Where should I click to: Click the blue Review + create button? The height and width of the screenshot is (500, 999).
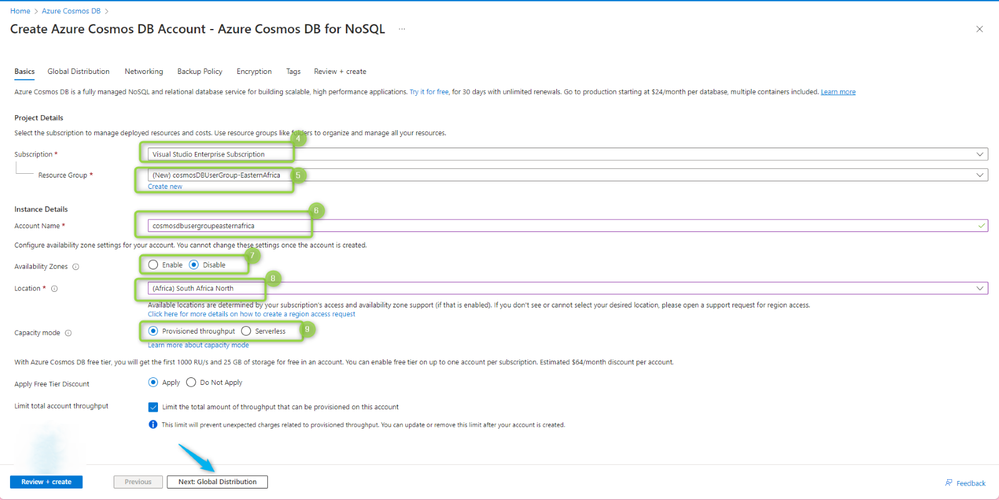47,482
